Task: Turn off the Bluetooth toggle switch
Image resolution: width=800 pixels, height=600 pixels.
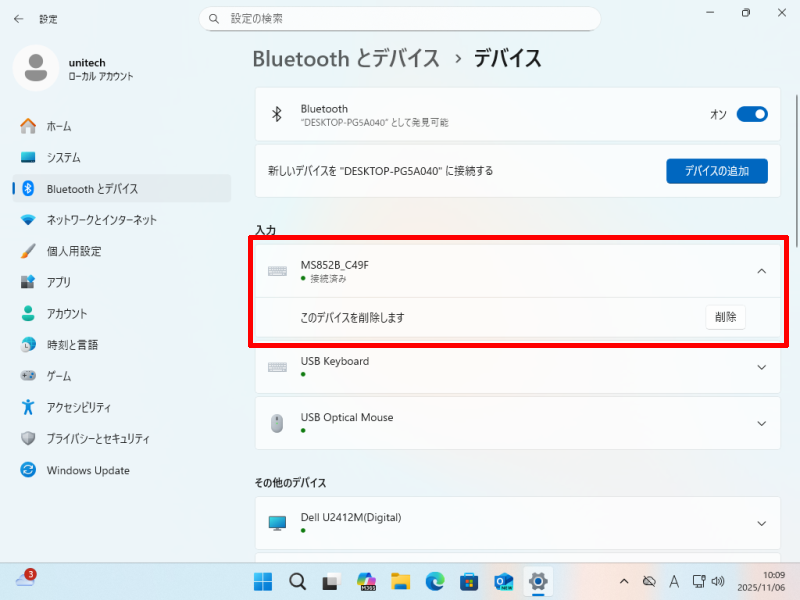Action: pos(751,115)
